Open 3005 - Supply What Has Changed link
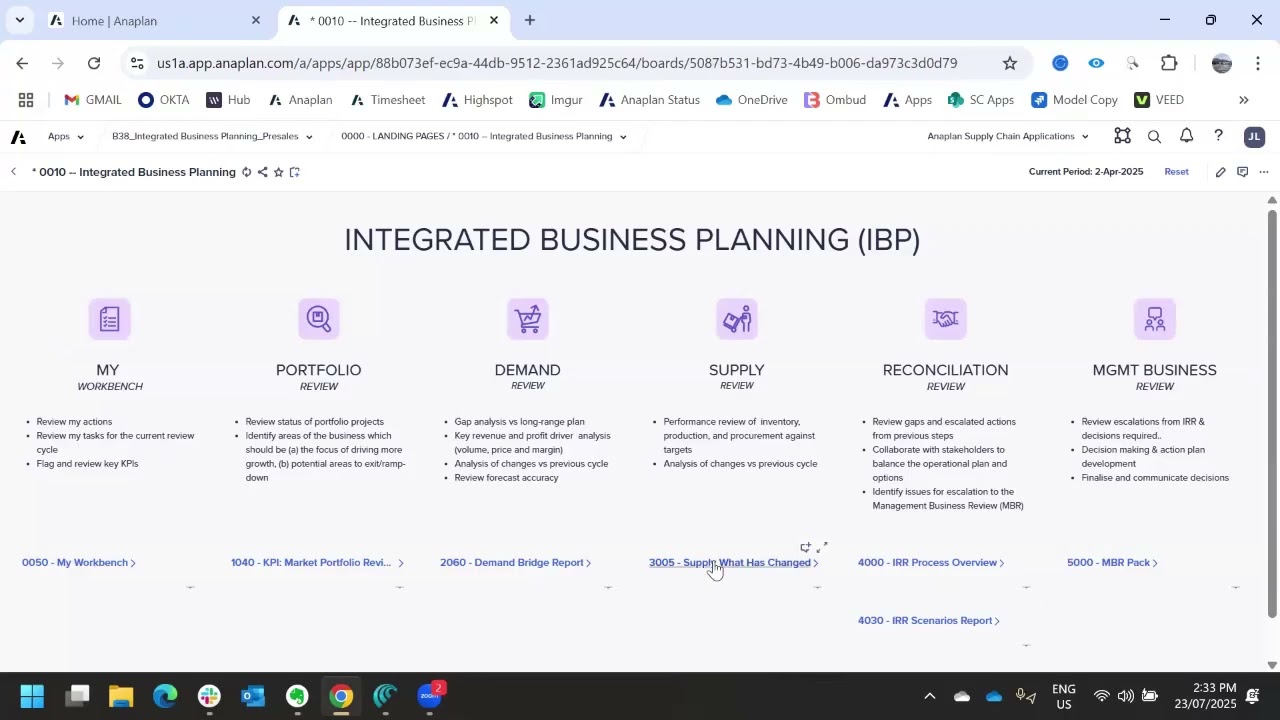The image size is (1280, 720). [734, 563]
